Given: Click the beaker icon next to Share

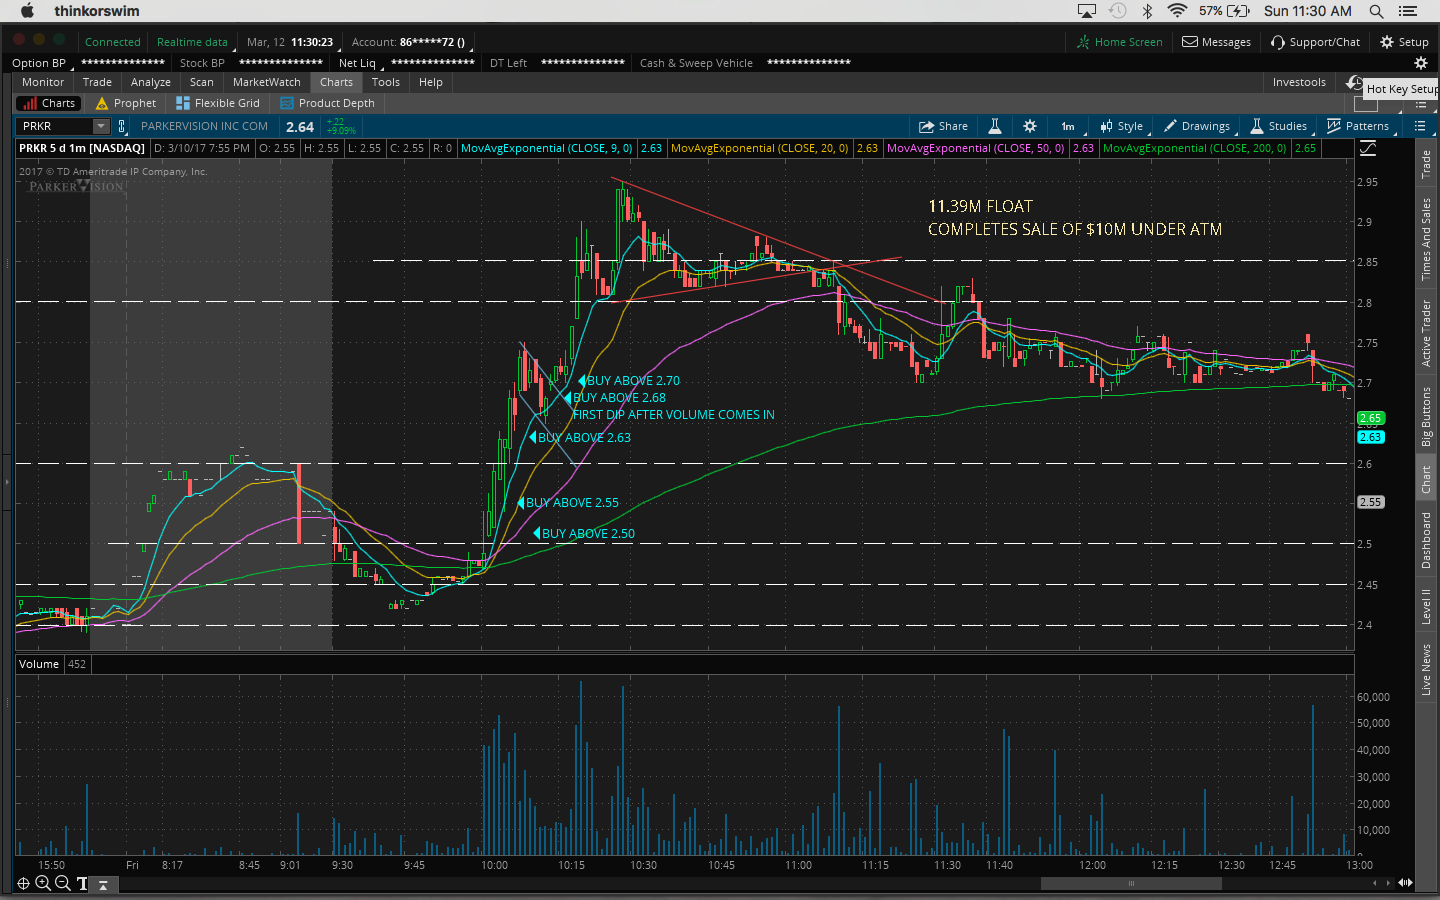Looking at the screenshot, I should click(994, 126).
